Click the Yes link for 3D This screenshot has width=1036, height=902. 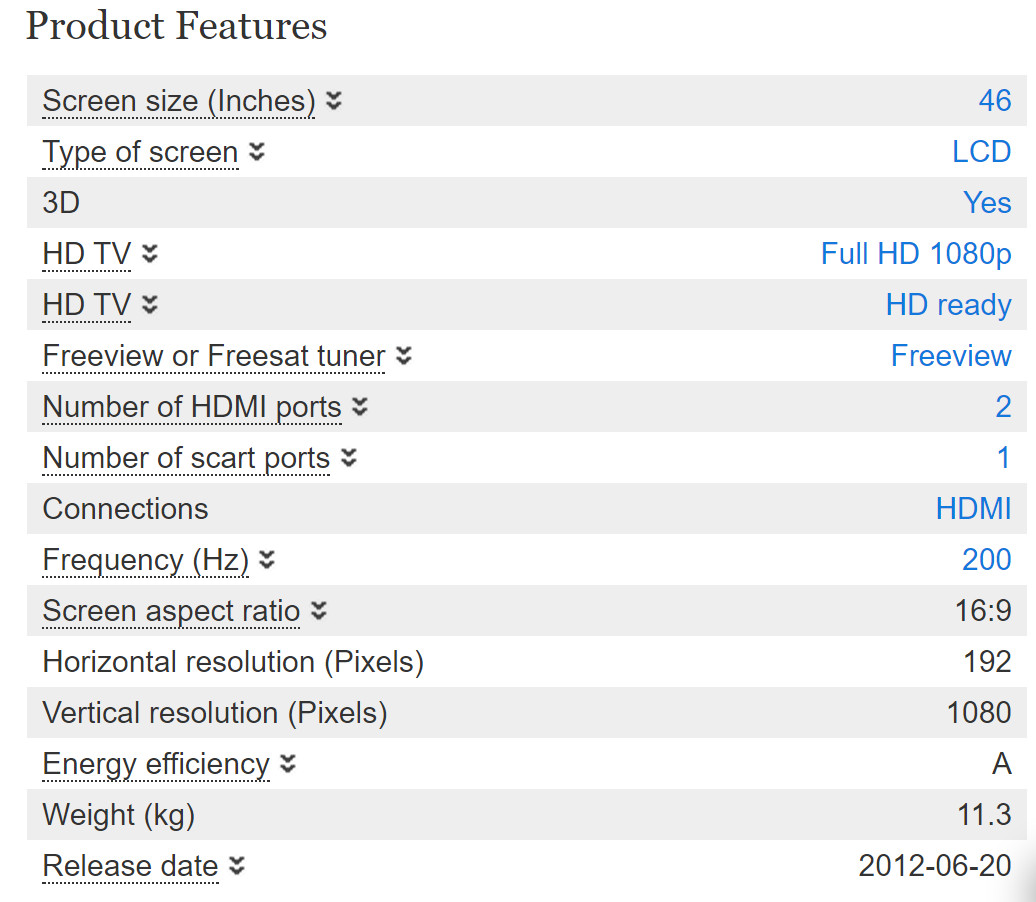tap(987, 203)
